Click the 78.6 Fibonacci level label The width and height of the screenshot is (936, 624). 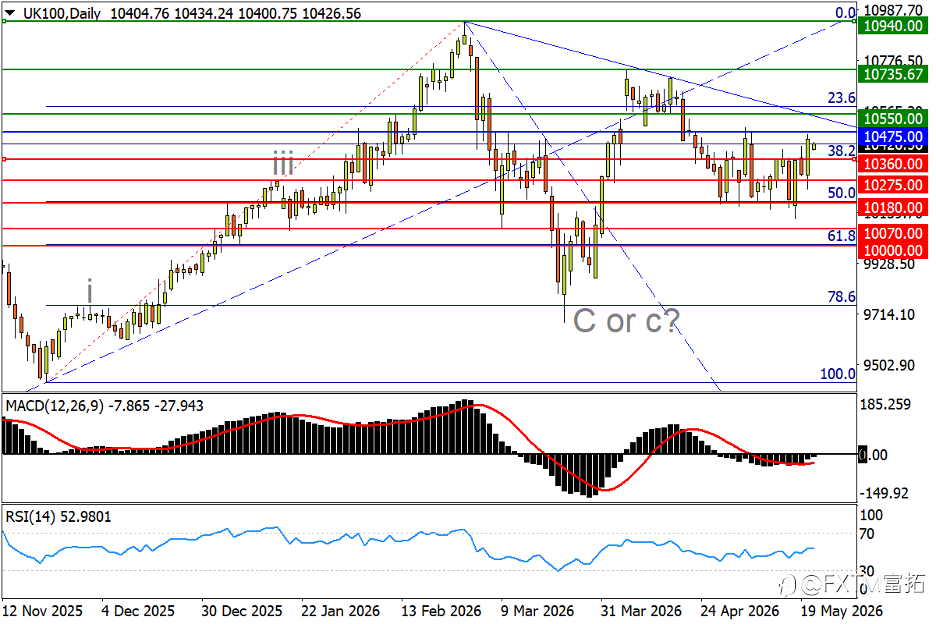pyautogui.click(x=841, y=297)
